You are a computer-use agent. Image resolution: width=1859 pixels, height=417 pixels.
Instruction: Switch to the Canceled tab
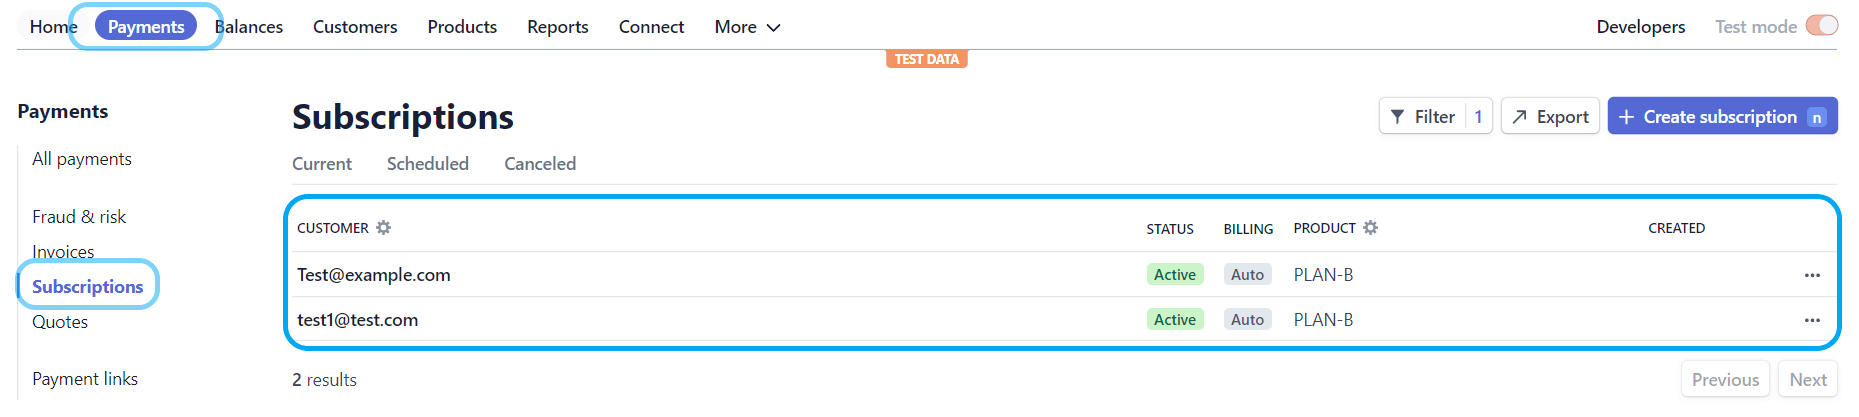tap(539, 164)
